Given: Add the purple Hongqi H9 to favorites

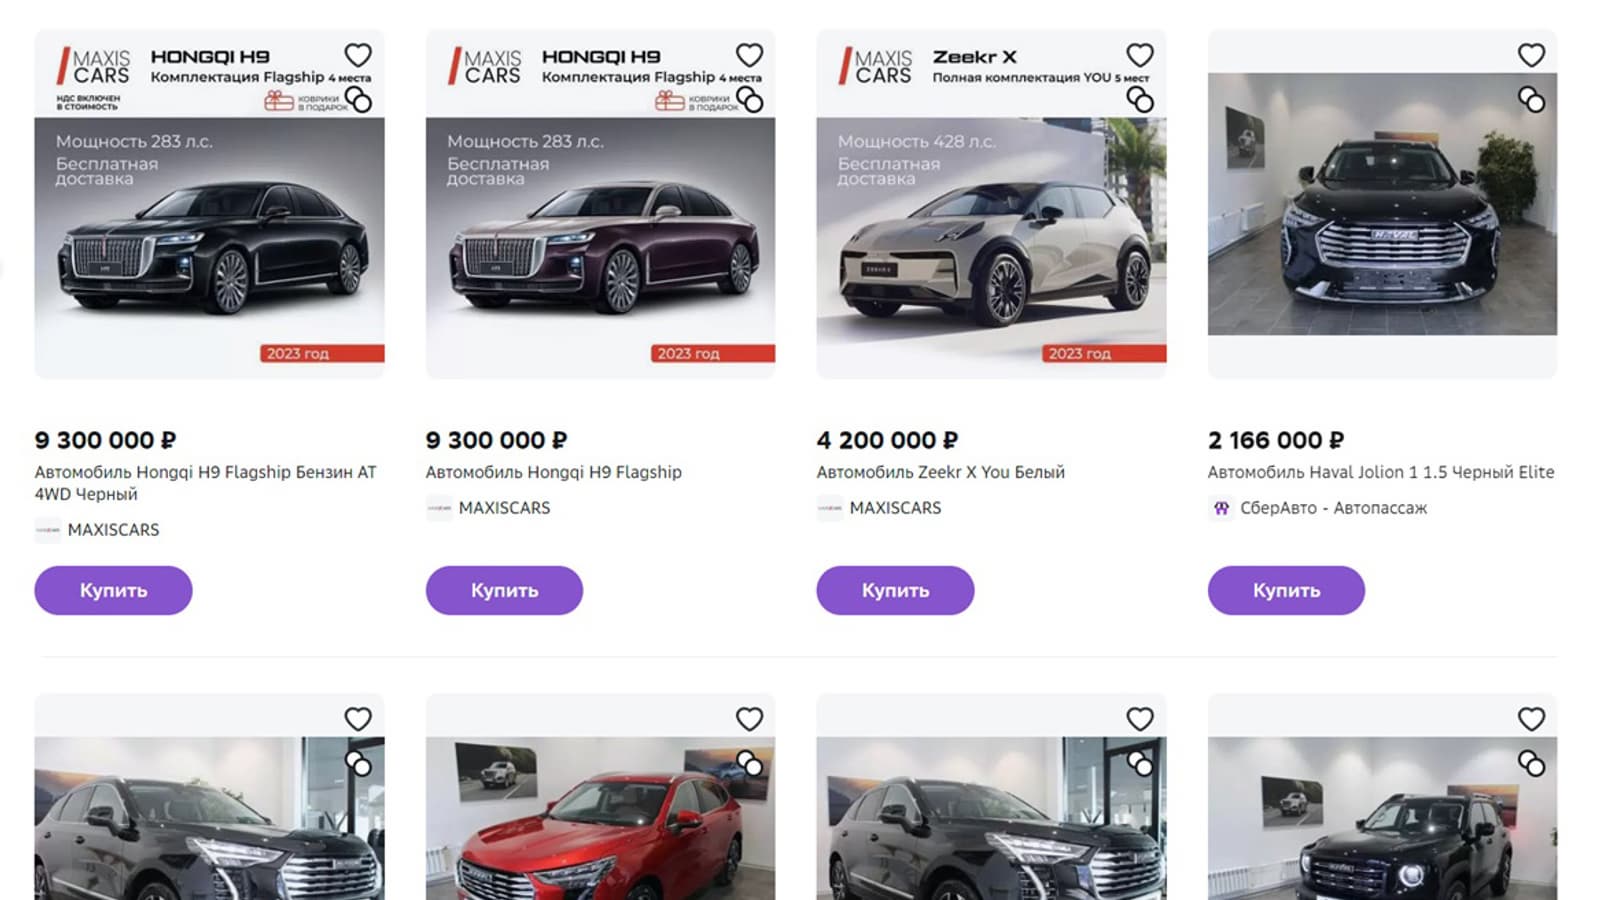Looking at the screenshot, I should click(x=749, y=55).
